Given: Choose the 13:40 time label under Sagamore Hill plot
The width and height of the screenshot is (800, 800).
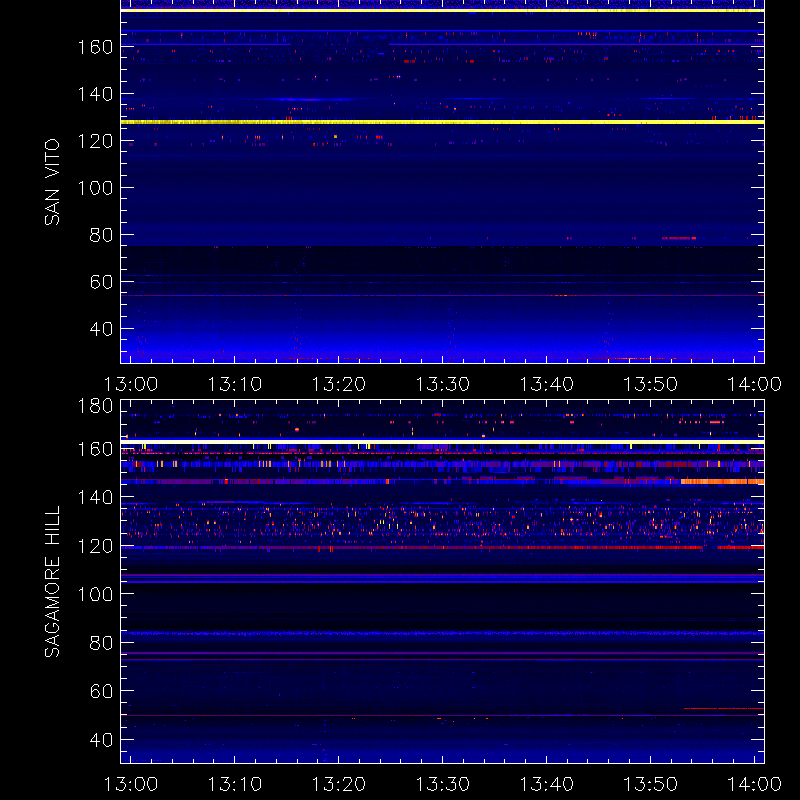Looking at the screenshot, I should point(546,784).
